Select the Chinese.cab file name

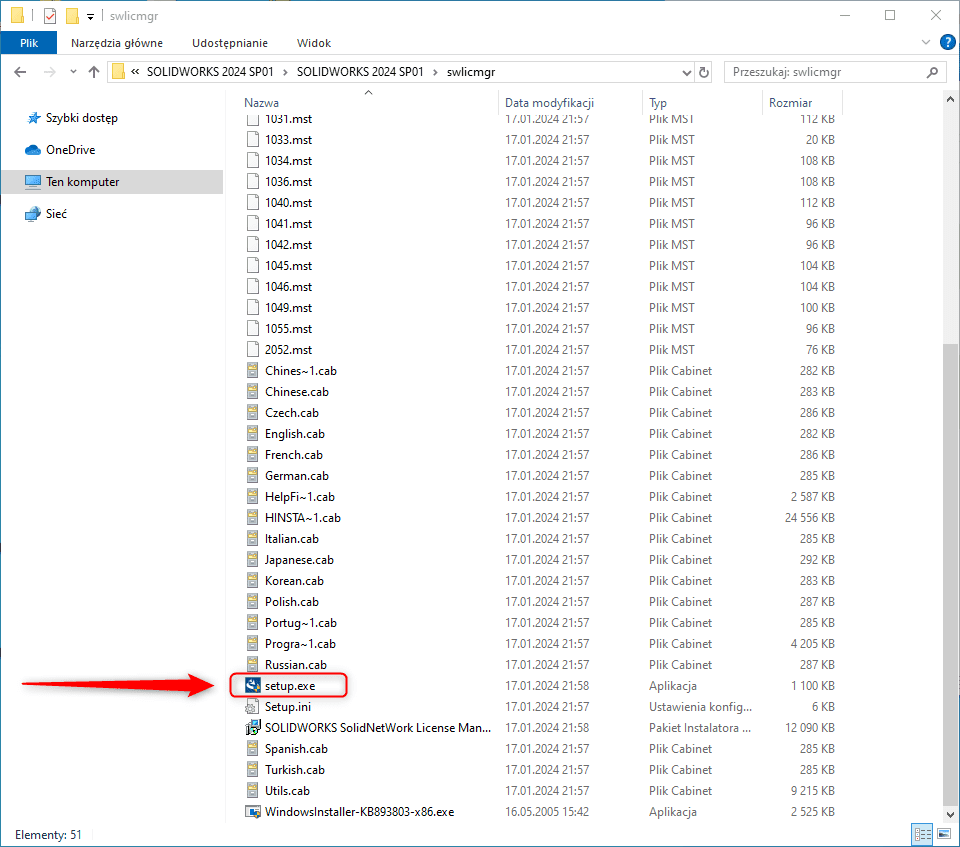point(297,392)
